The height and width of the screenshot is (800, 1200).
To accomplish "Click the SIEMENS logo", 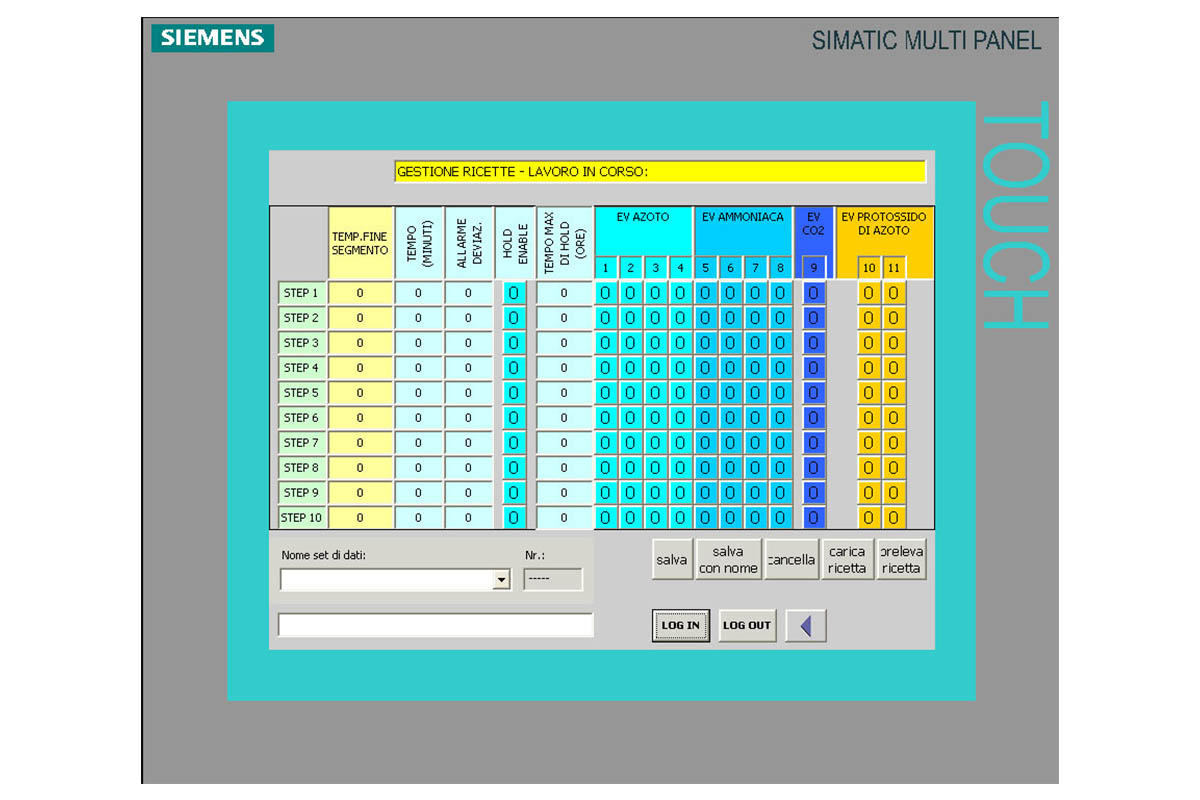I will point(213,38).
